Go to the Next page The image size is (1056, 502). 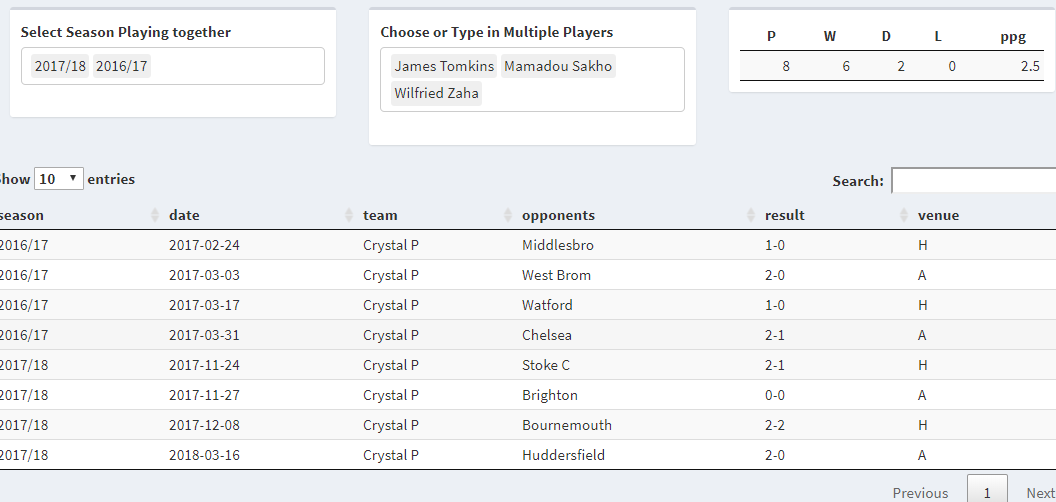click(1040, 492)
